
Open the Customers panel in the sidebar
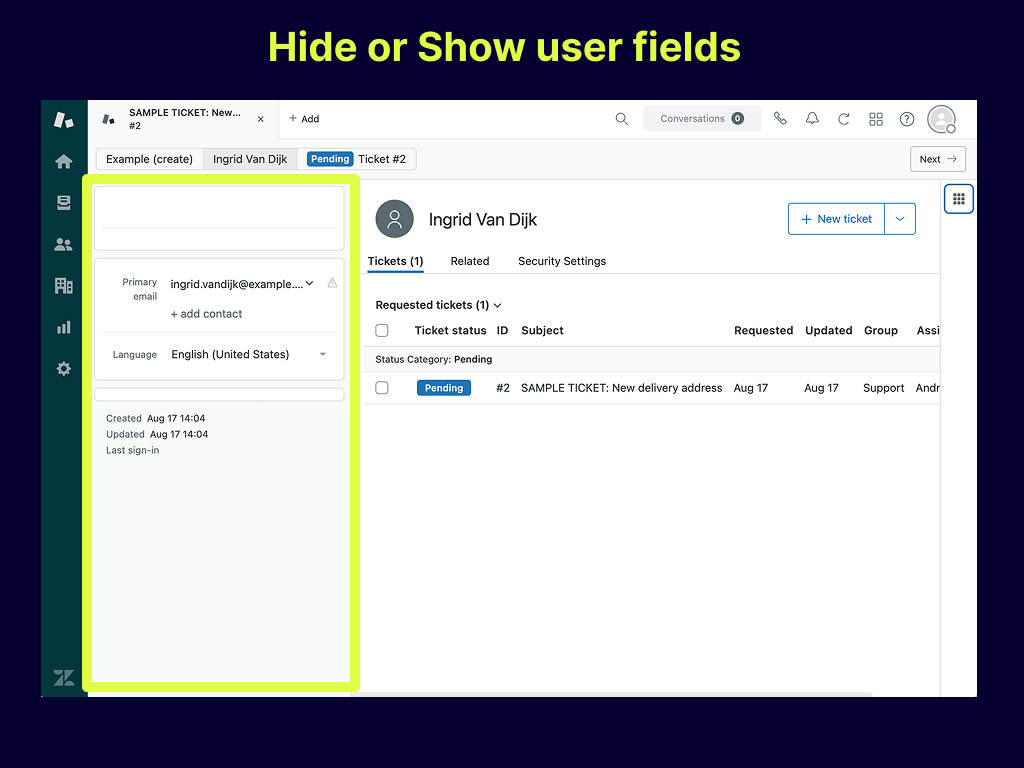tap(63, 244)
